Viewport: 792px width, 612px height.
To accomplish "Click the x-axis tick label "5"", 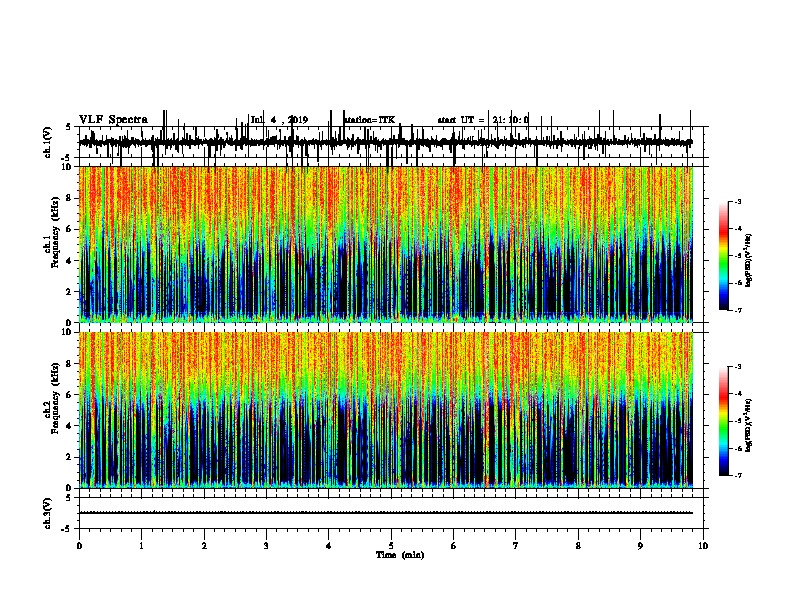I will pos(391,546).
